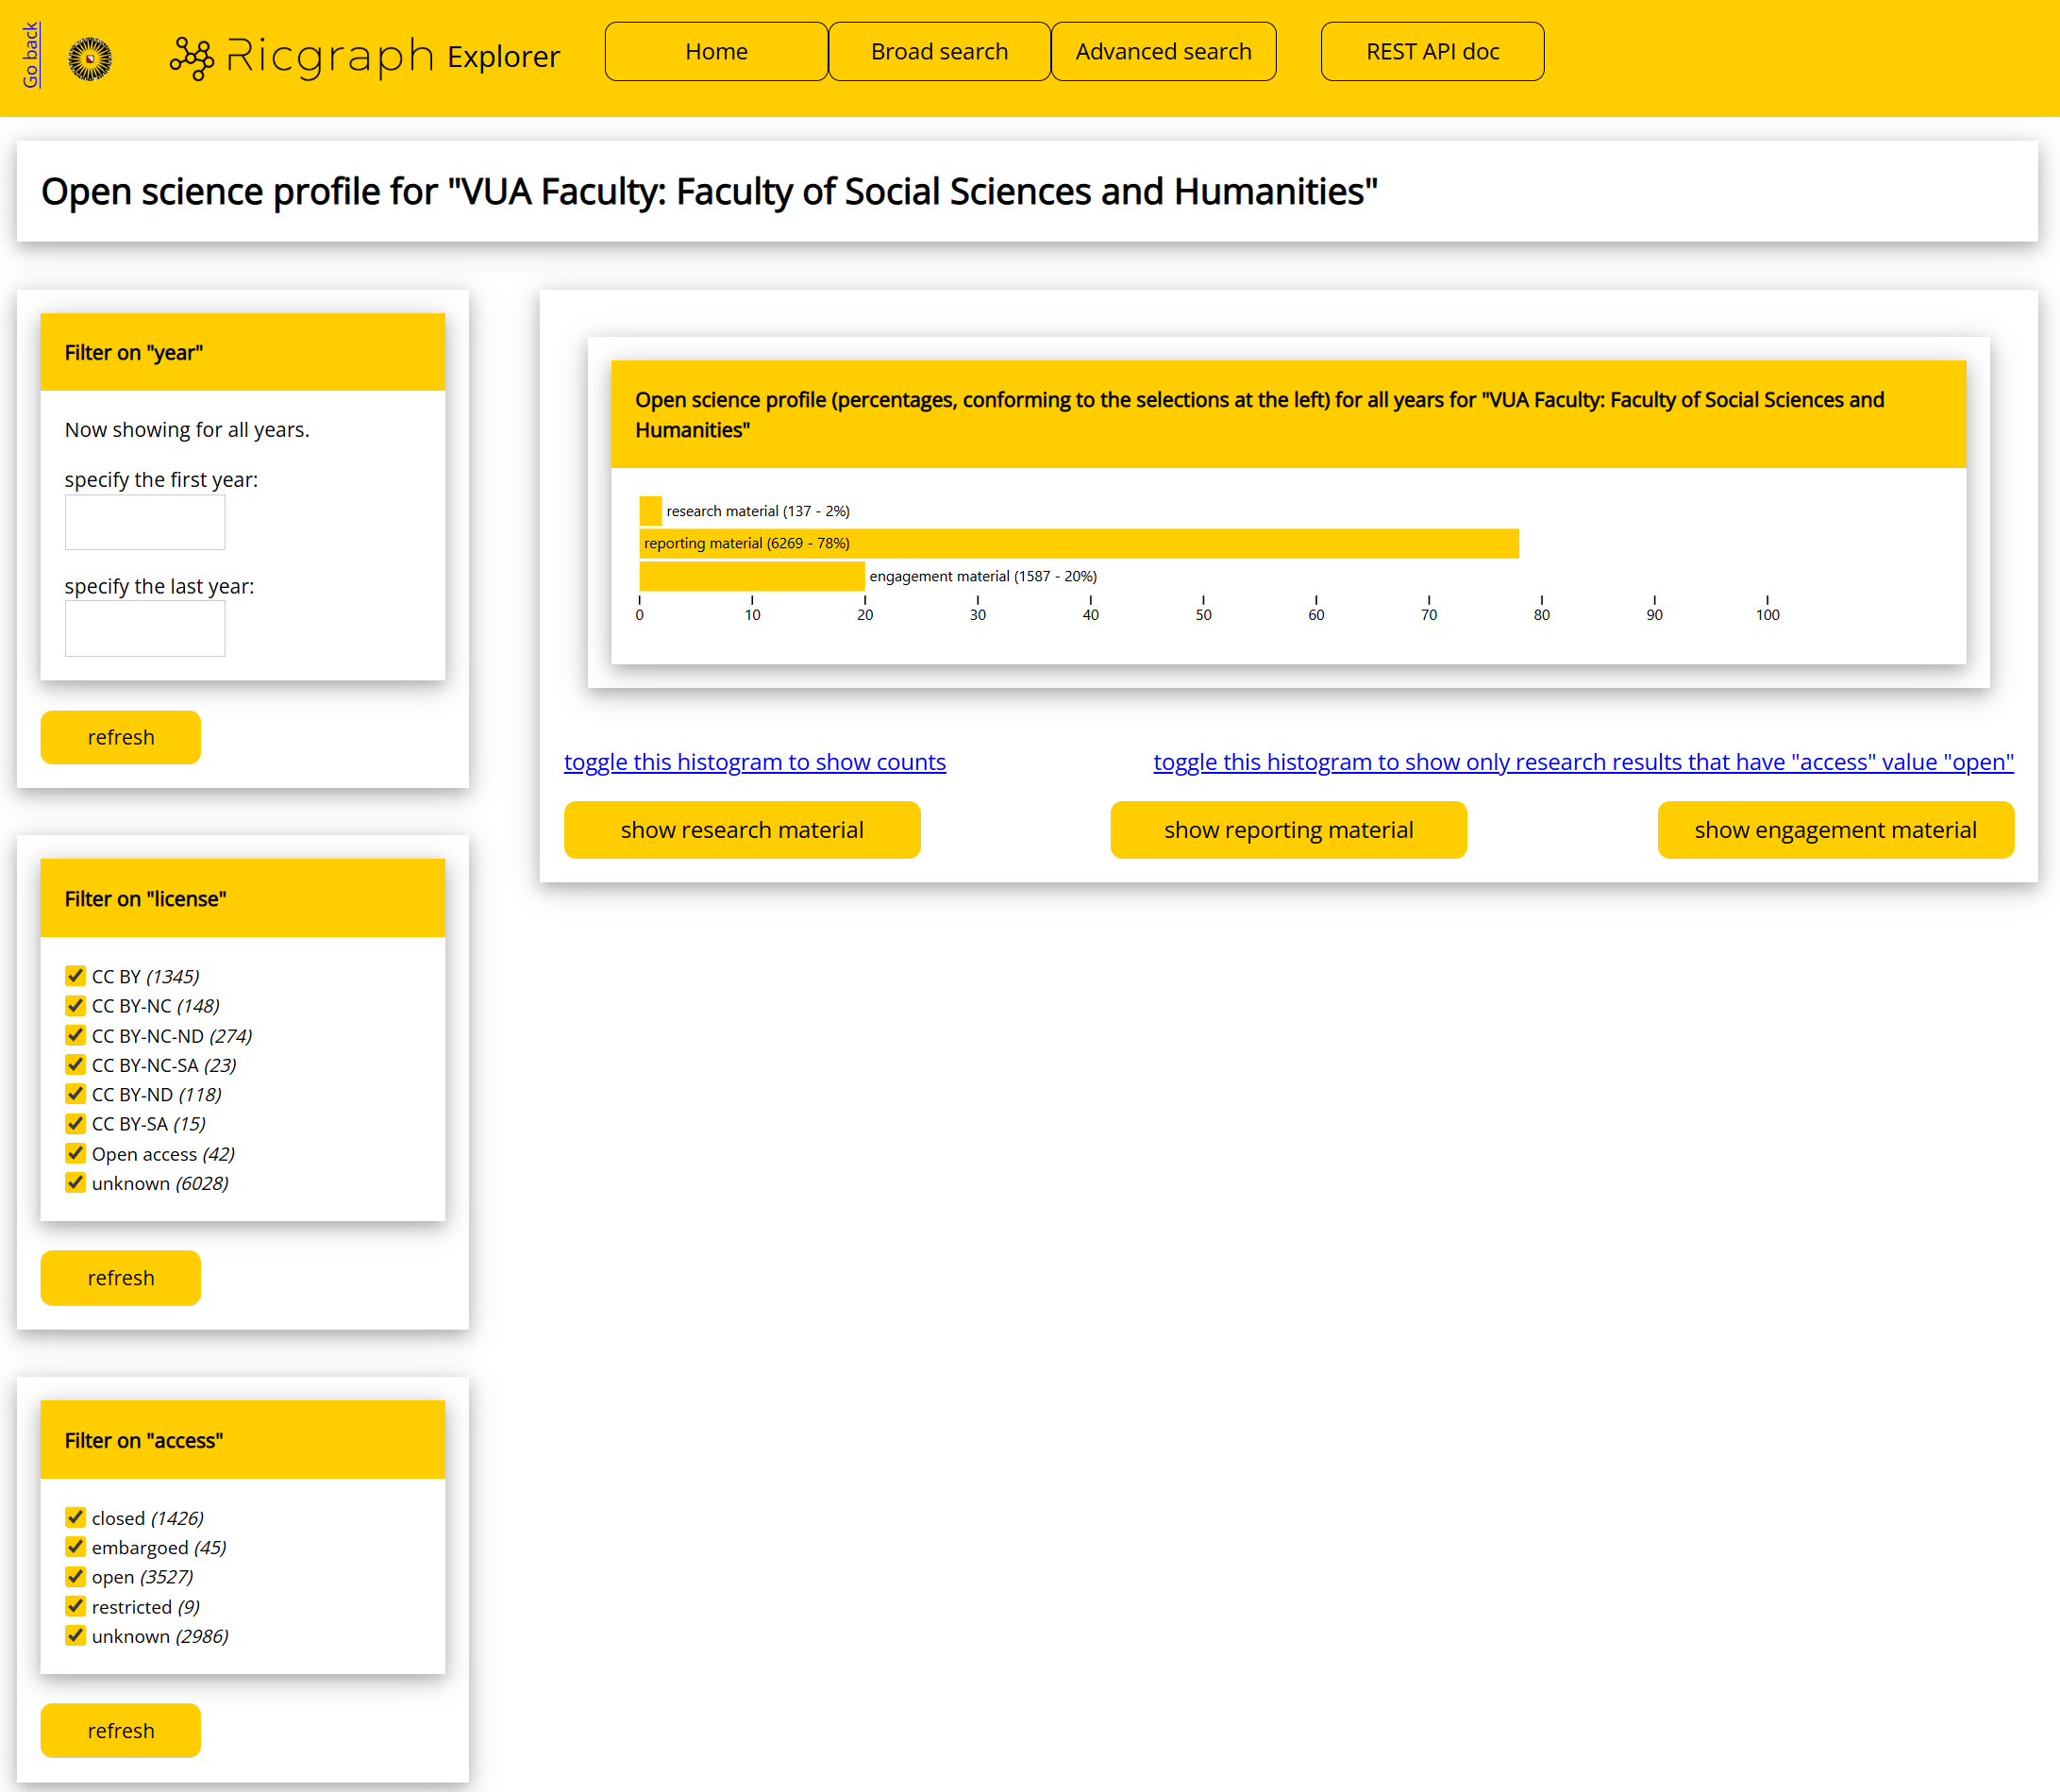Click the Utrecht University sun logo icon

click(x=90, y=59)
